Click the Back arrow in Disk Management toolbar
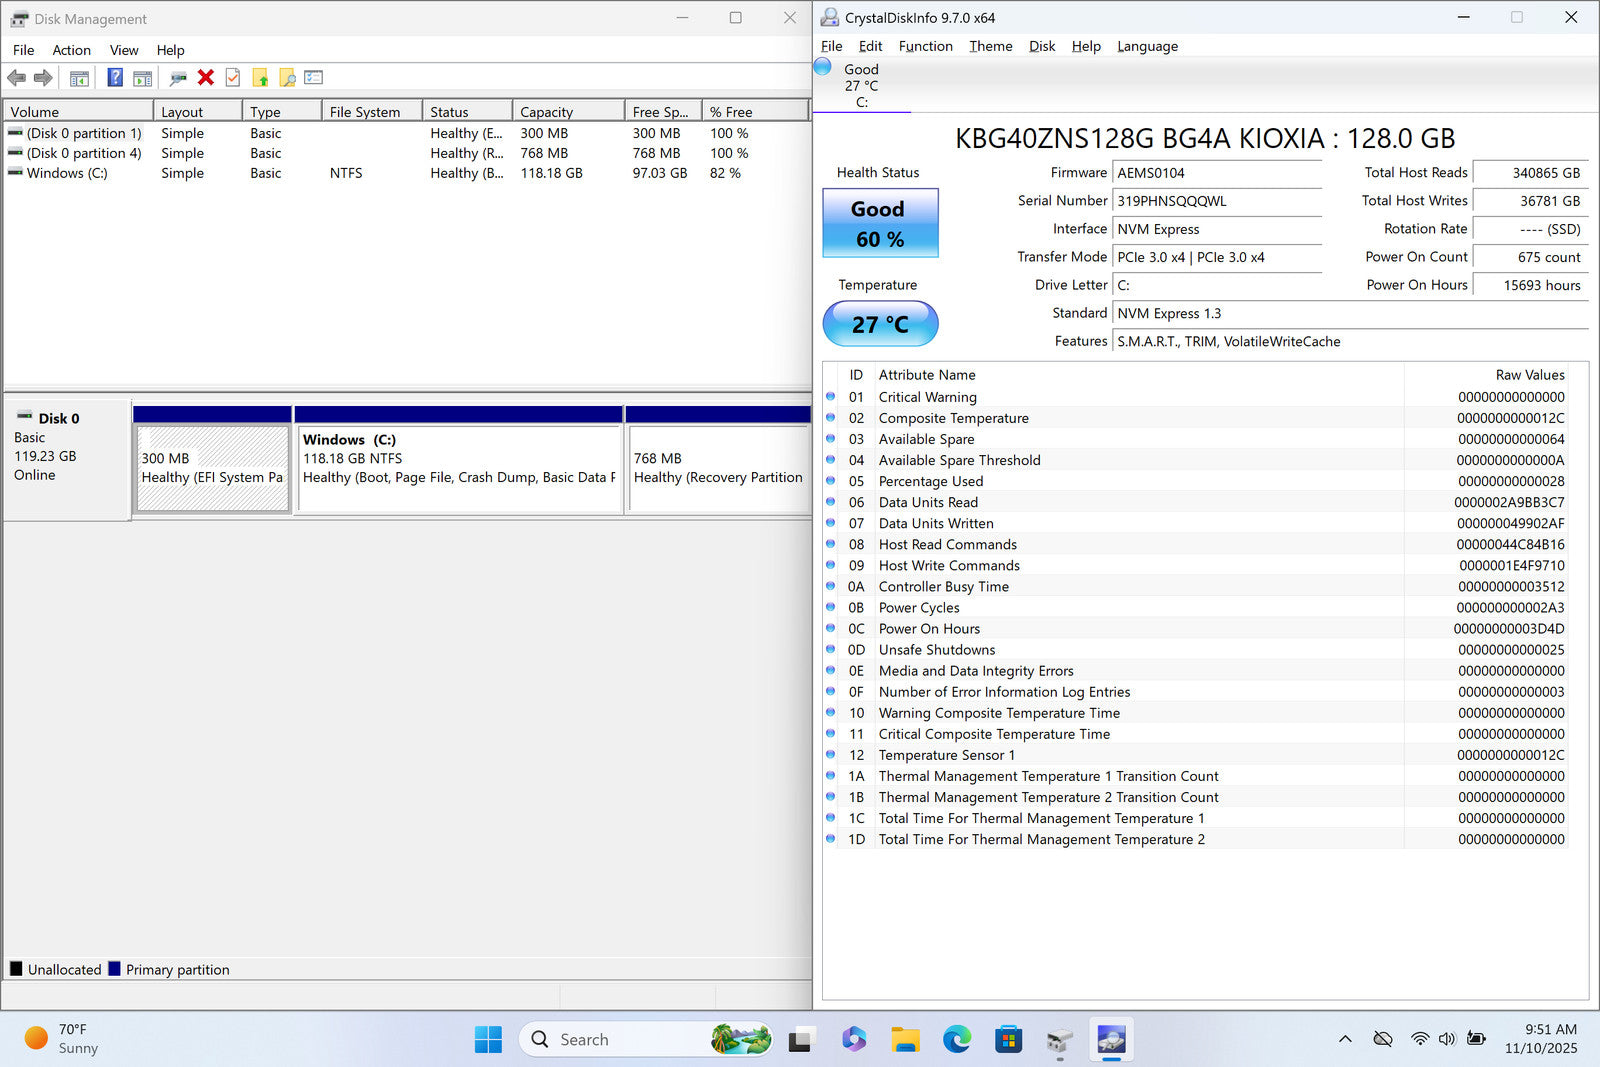 pos(16,78)
